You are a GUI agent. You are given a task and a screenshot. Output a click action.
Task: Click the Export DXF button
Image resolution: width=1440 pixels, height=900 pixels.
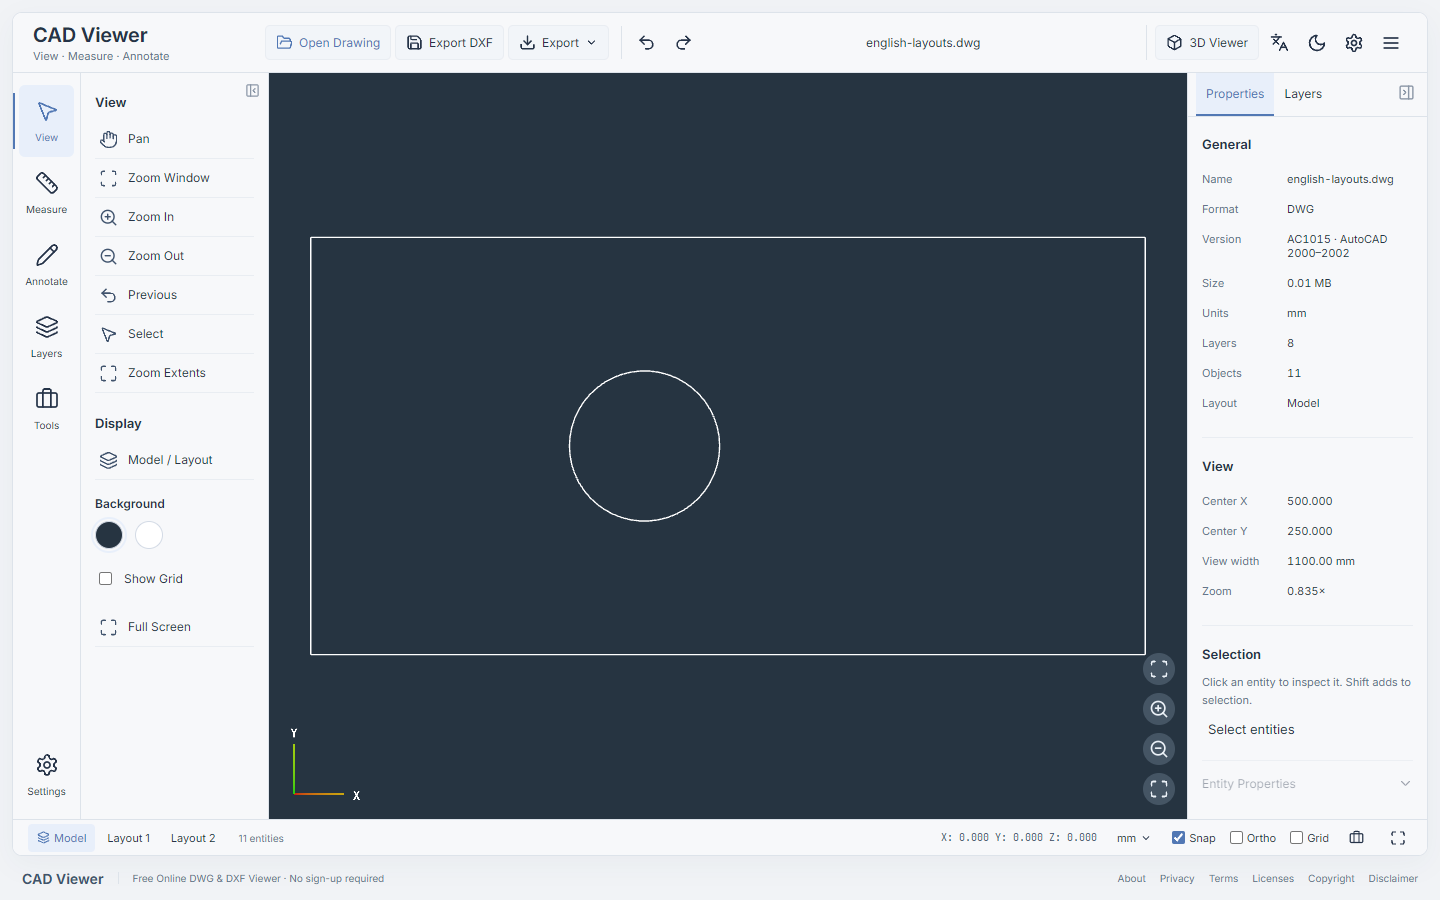450,43
